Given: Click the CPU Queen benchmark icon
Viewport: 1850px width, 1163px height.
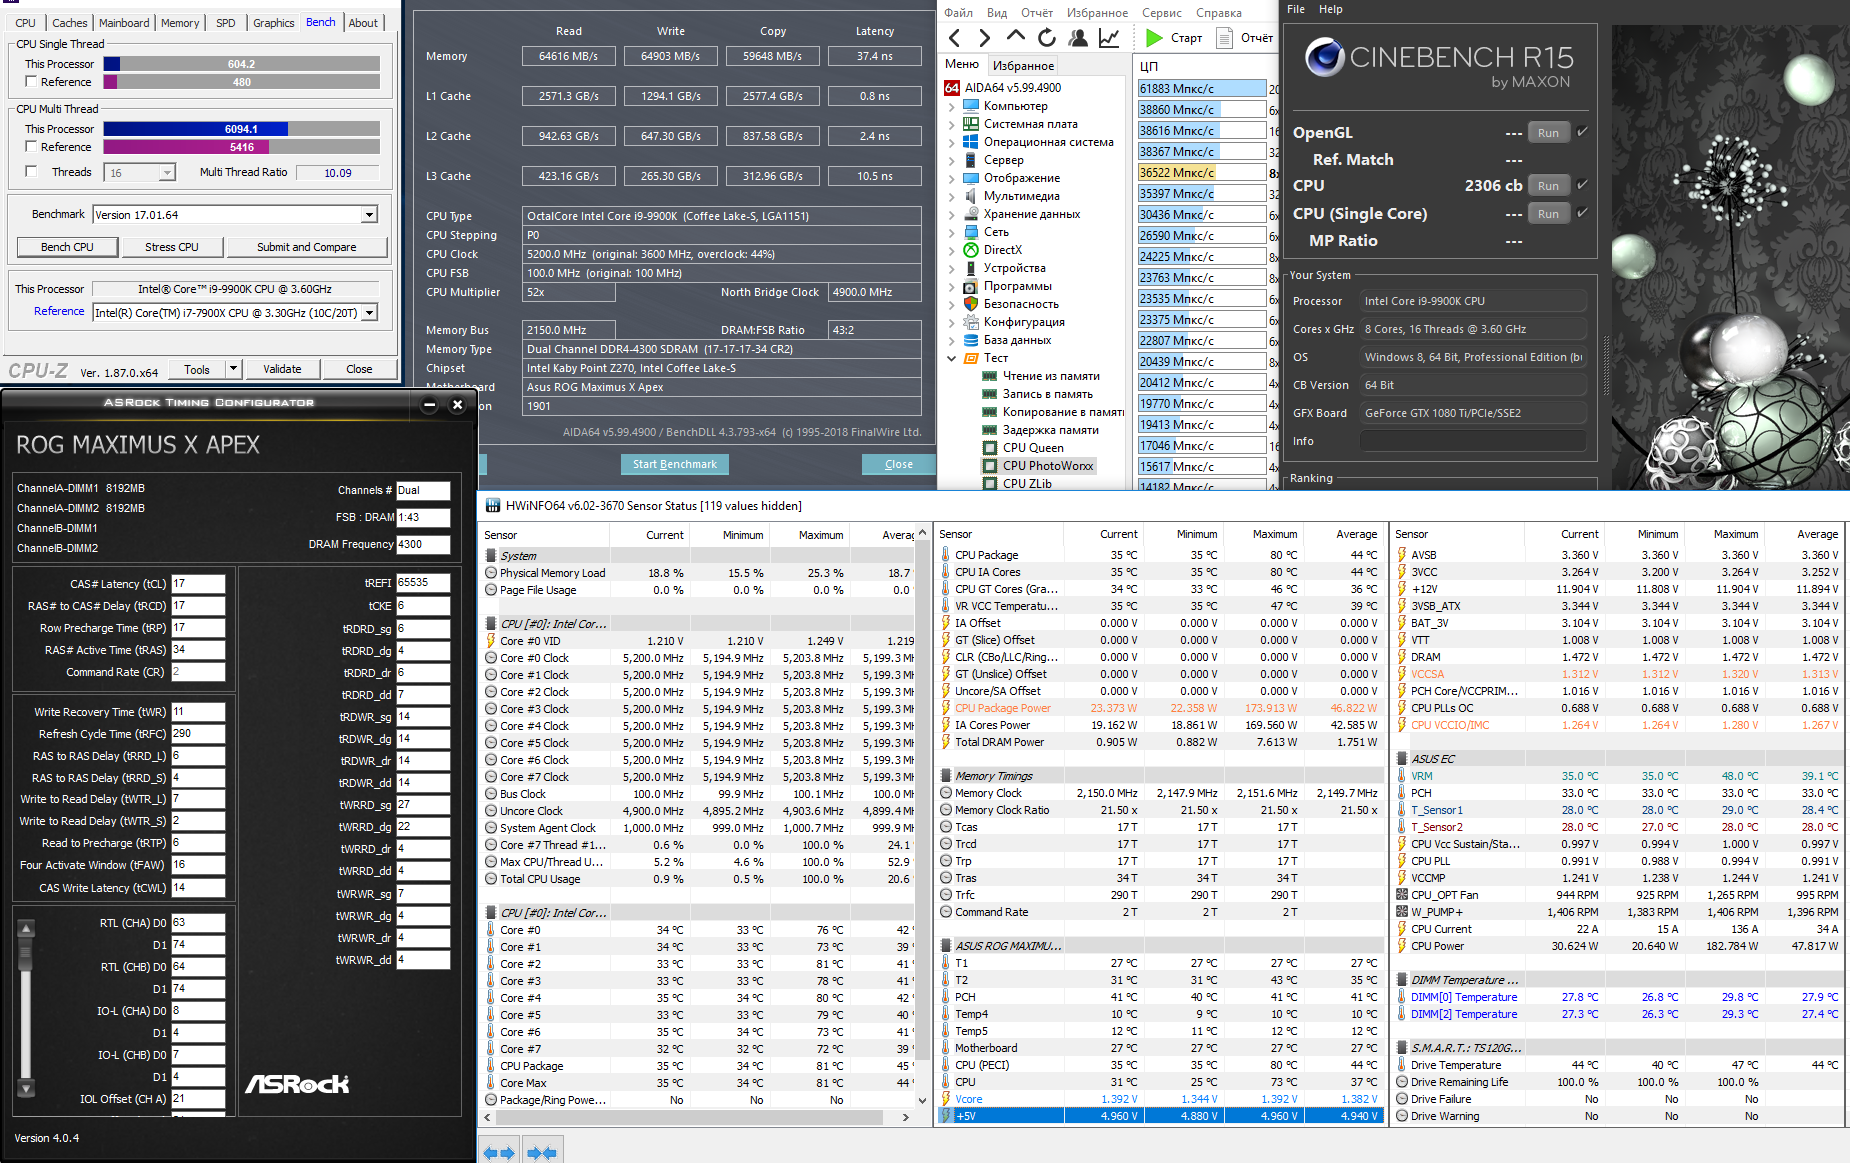Looking at the screenshot, I should pyautogui.click(x=990, y=448).
